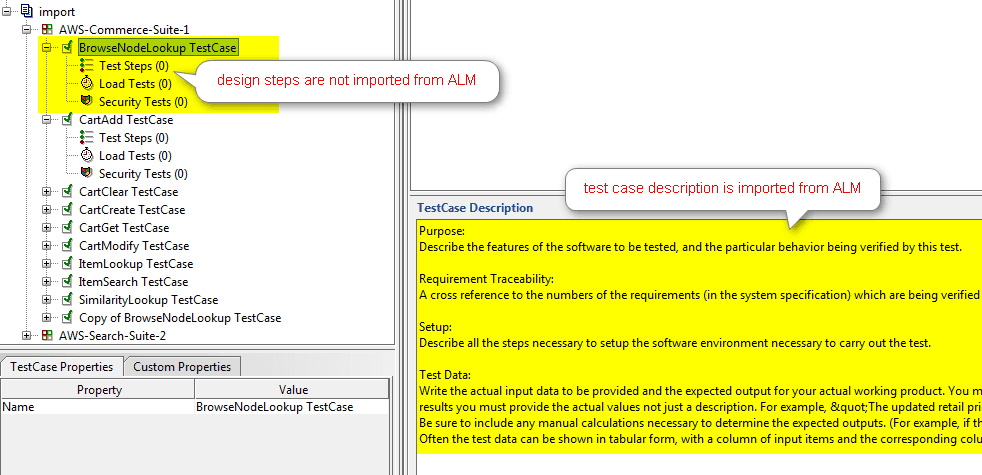Click the import project icon
The height and width of the screenshot is (475, 982).
(x=26, y=11)
